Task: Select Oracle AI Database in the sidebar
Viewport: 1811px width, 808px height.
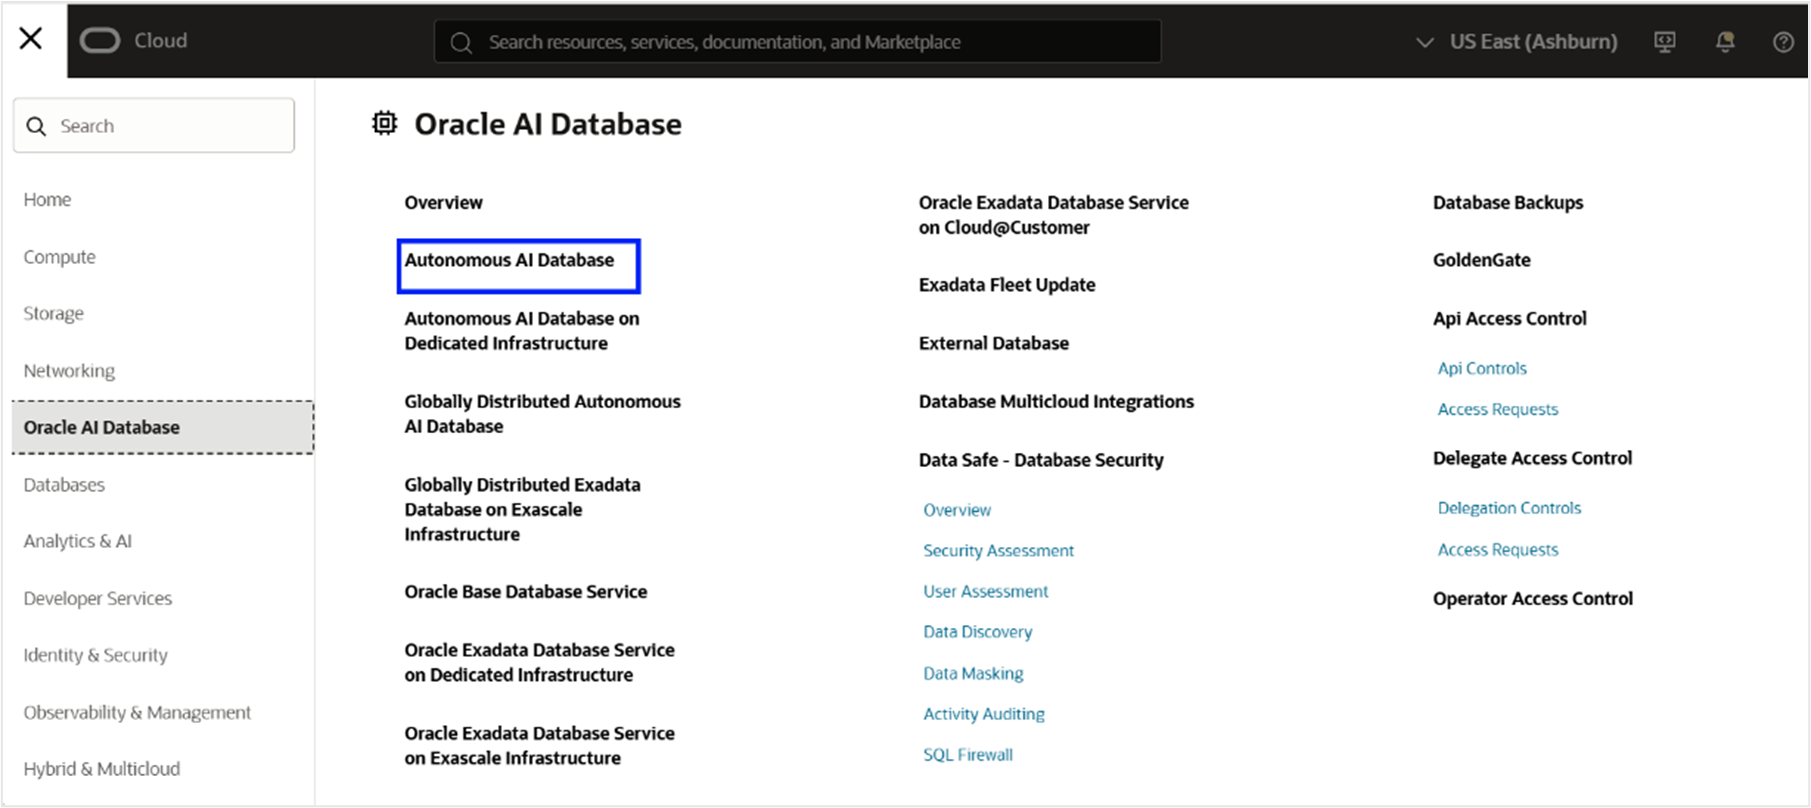Action: (x=163, y=427)
